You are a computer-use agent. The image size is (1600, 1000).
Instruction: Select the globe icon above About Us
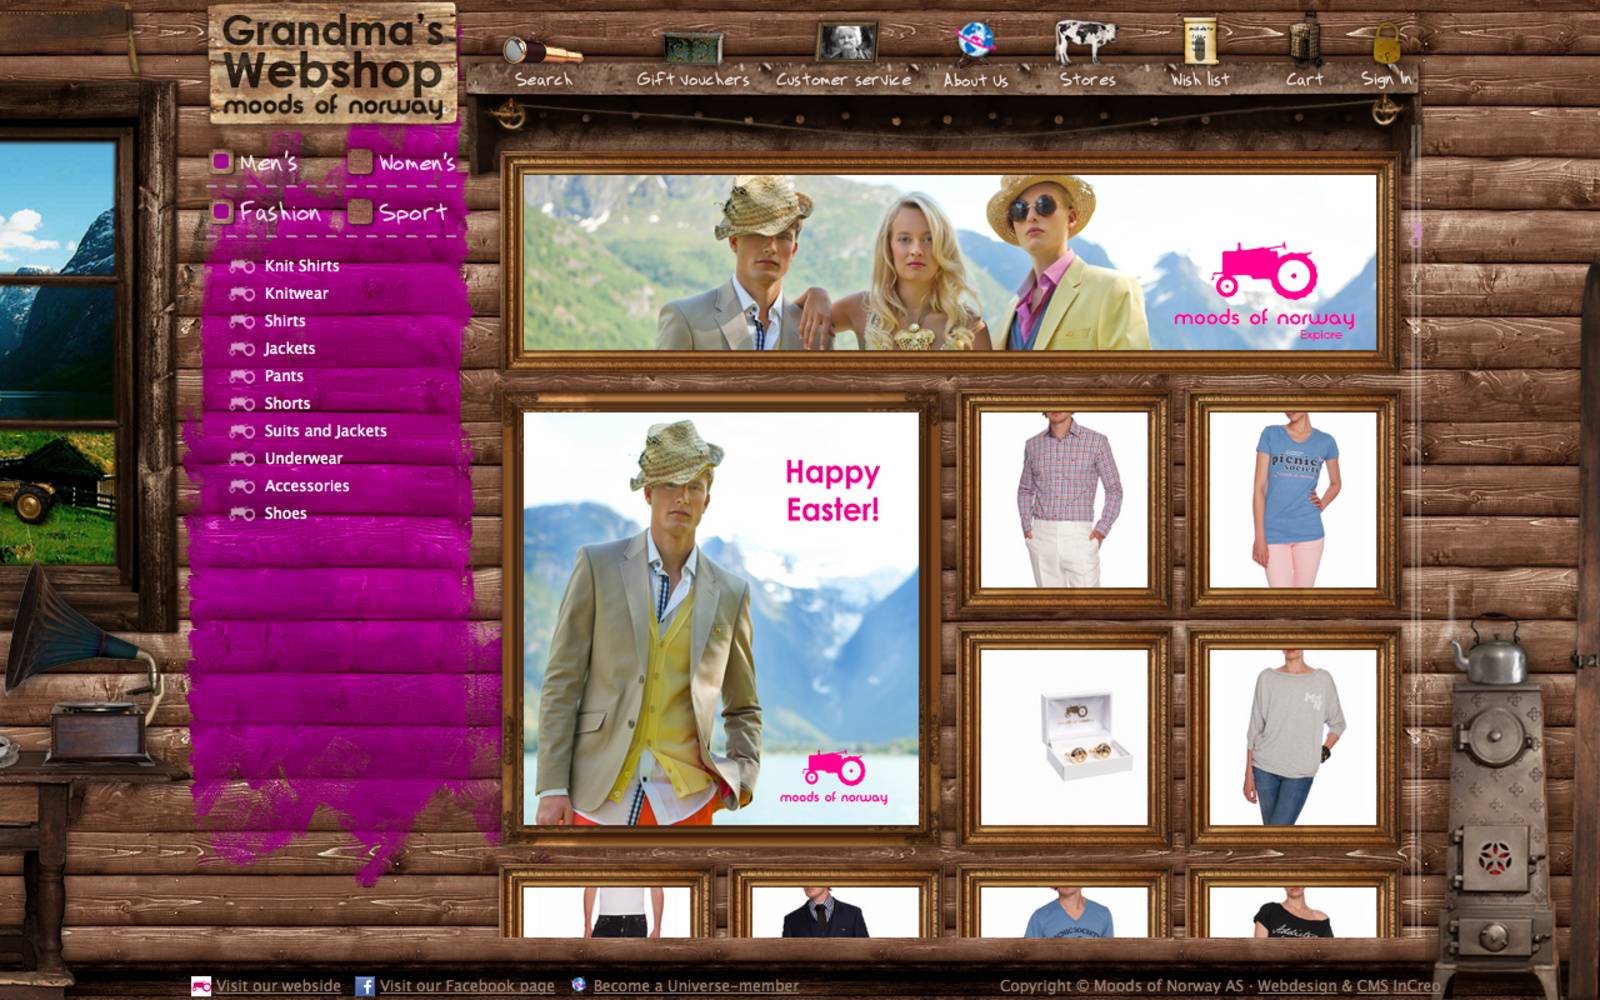pos(975,40)
